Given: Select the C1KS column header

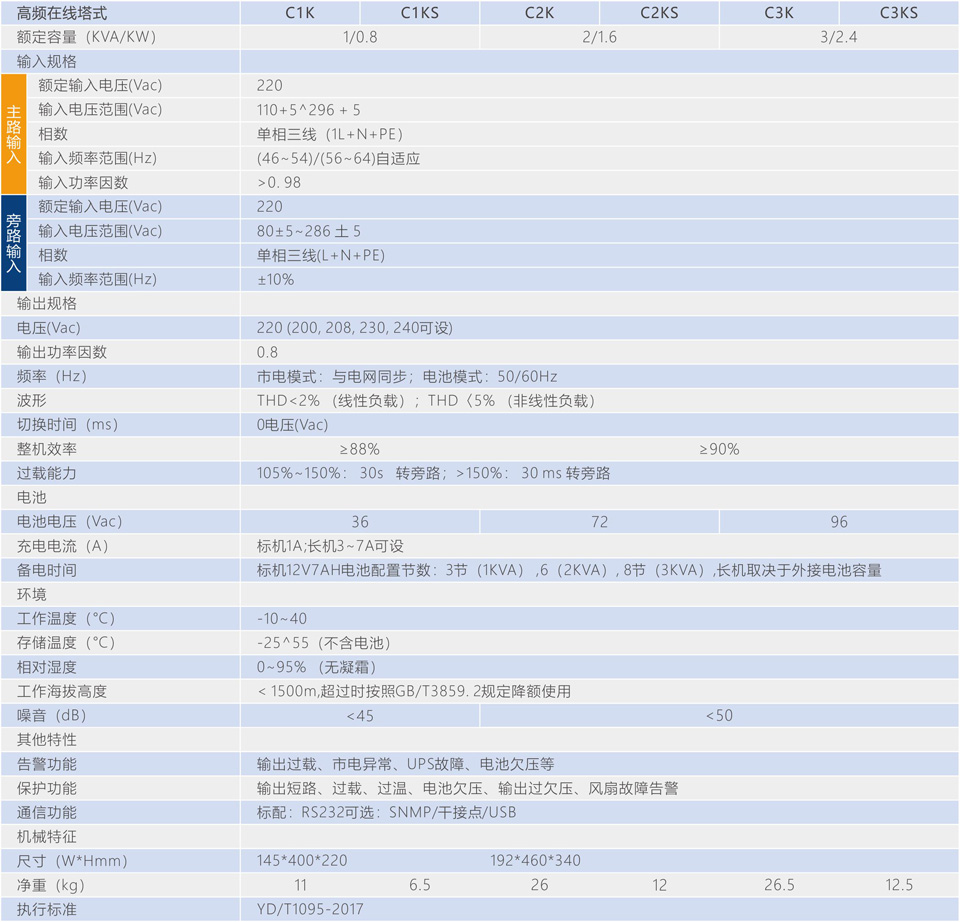Looking at the screenshot, I should click(x=419, y=13).
